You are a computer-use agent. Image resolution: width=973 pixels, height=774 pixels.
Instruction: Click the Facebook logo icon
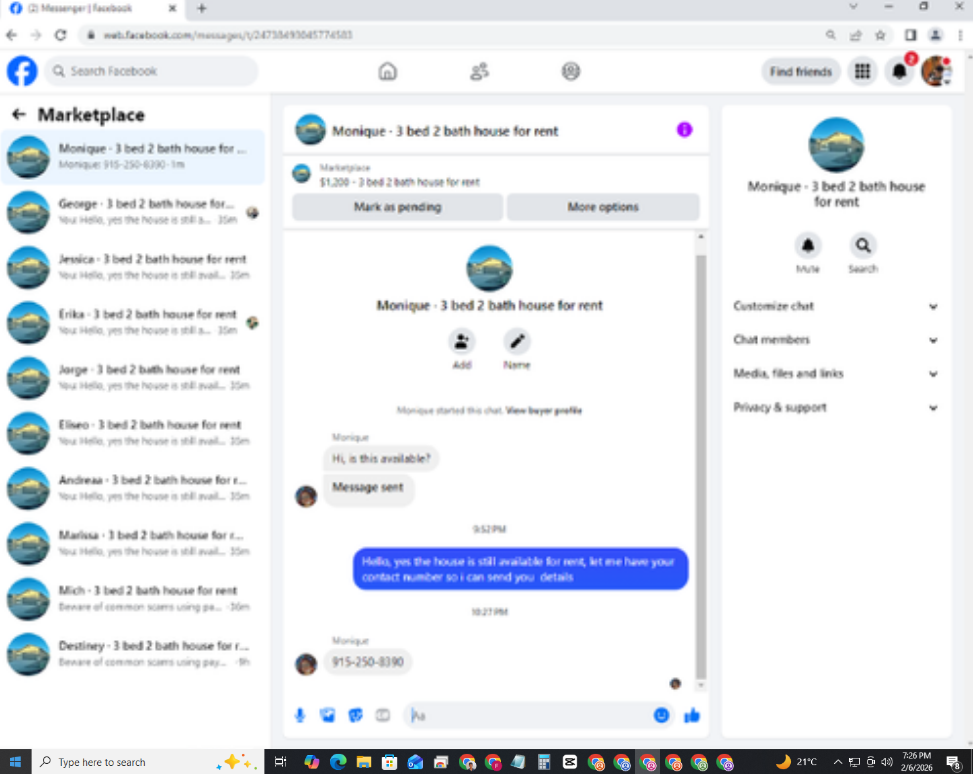[22, 71]
